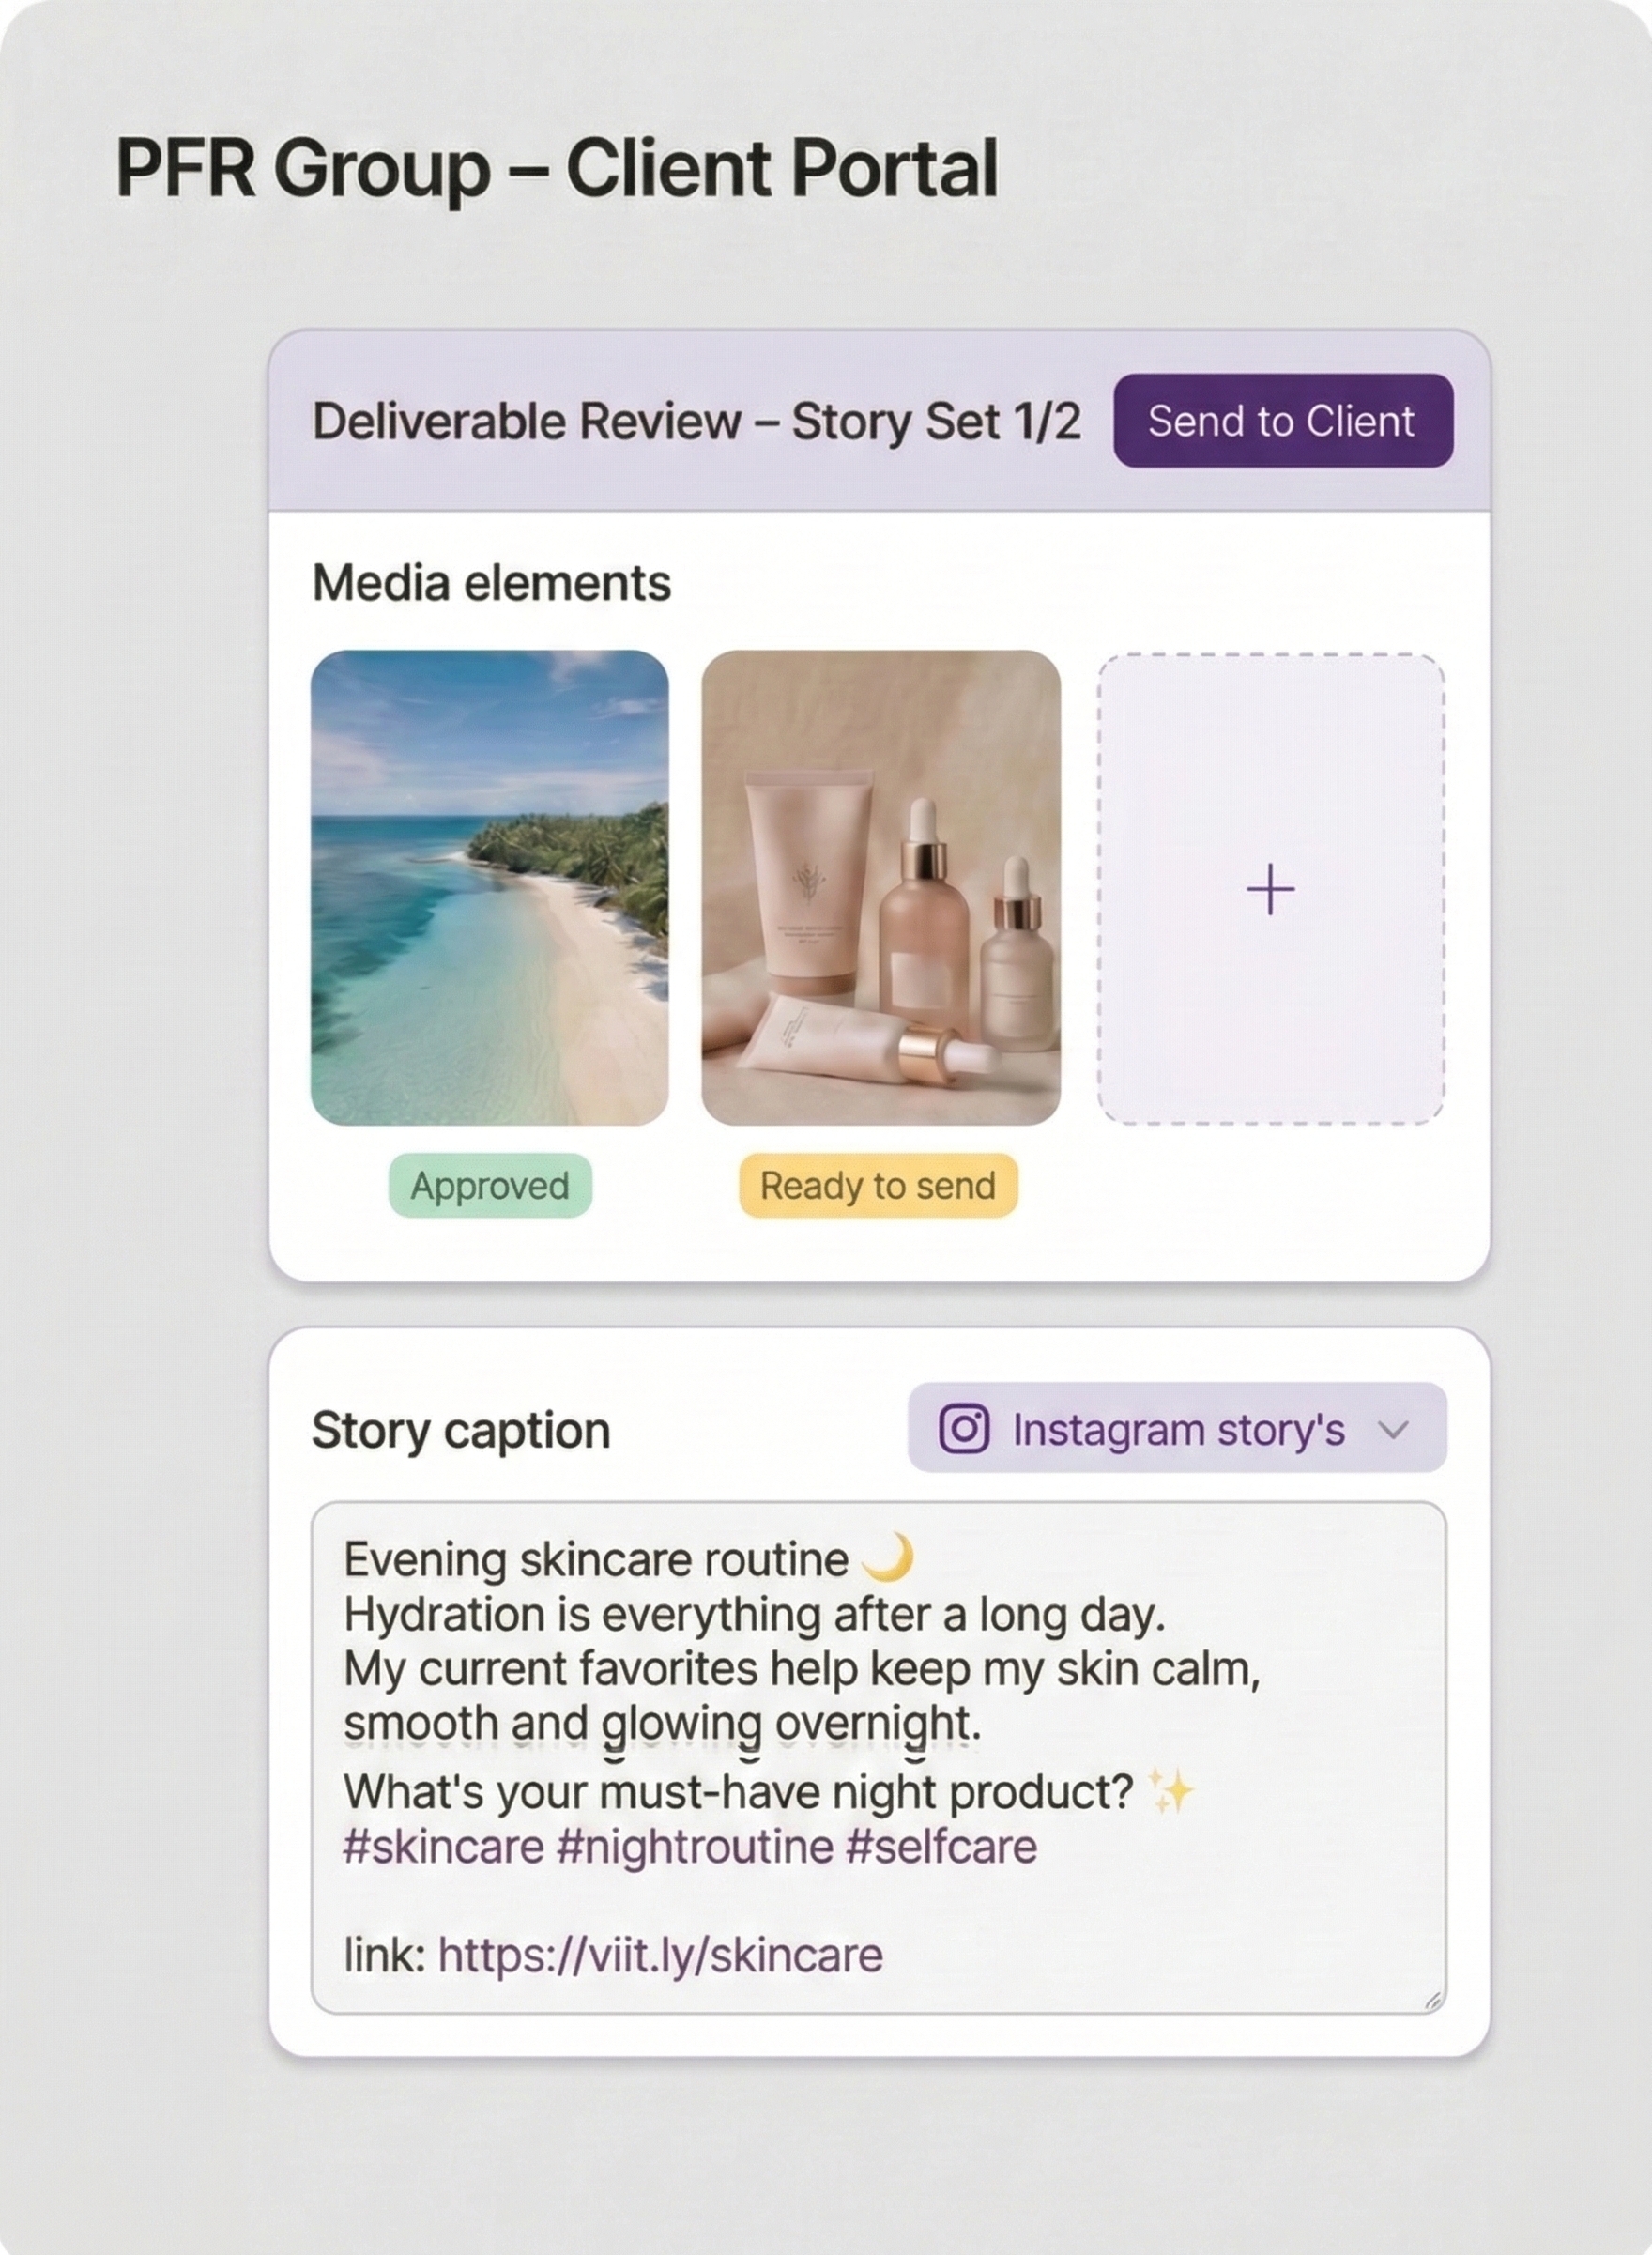Grab the caption box resize handle
1652x2255 pixels.
tap(1432, 2000)
